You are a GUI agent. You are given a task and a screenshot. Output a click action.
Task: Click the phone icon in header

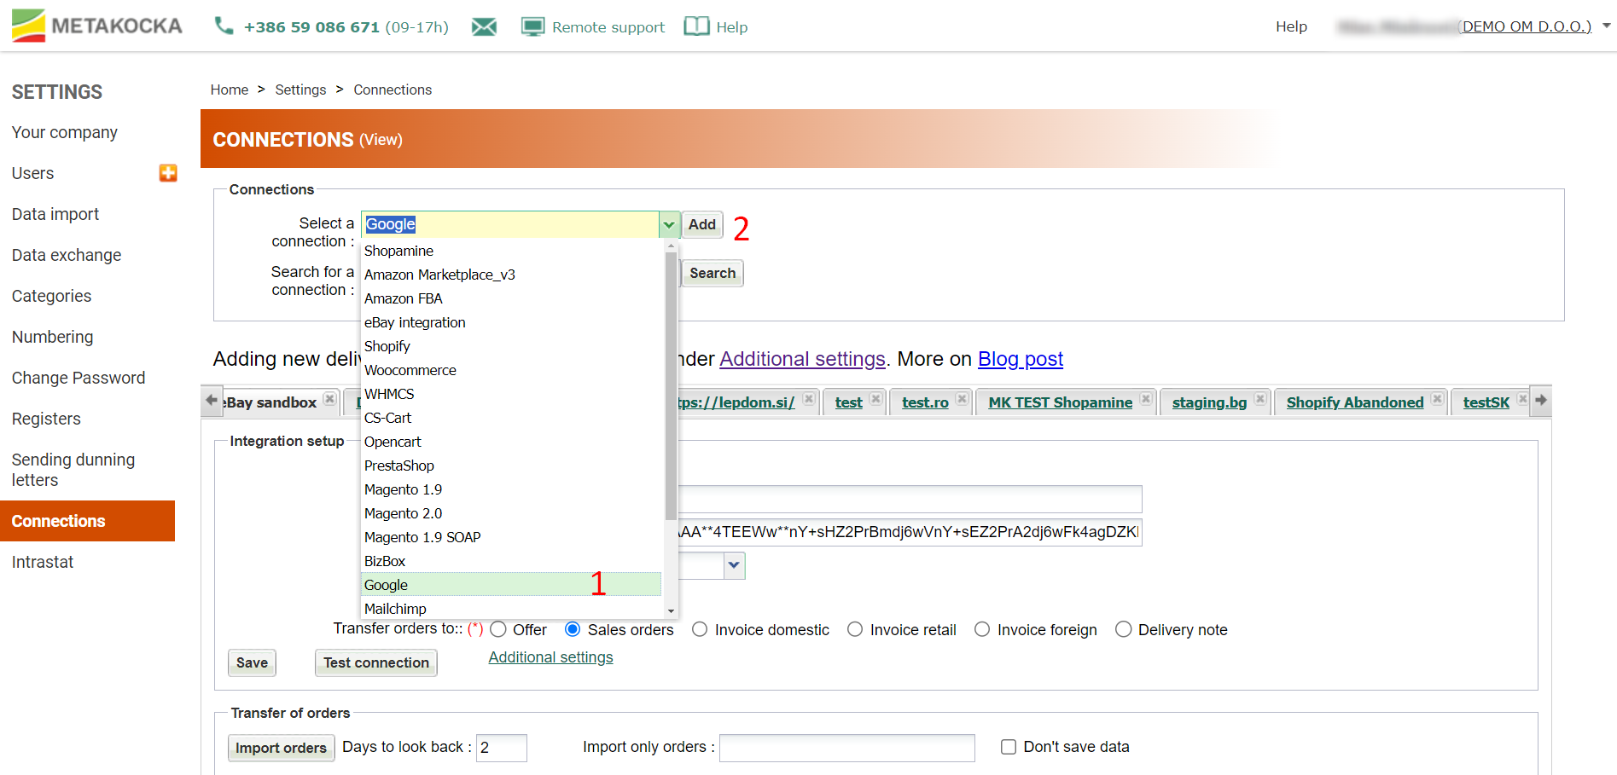pyautogui.click(x=224, y=26)
